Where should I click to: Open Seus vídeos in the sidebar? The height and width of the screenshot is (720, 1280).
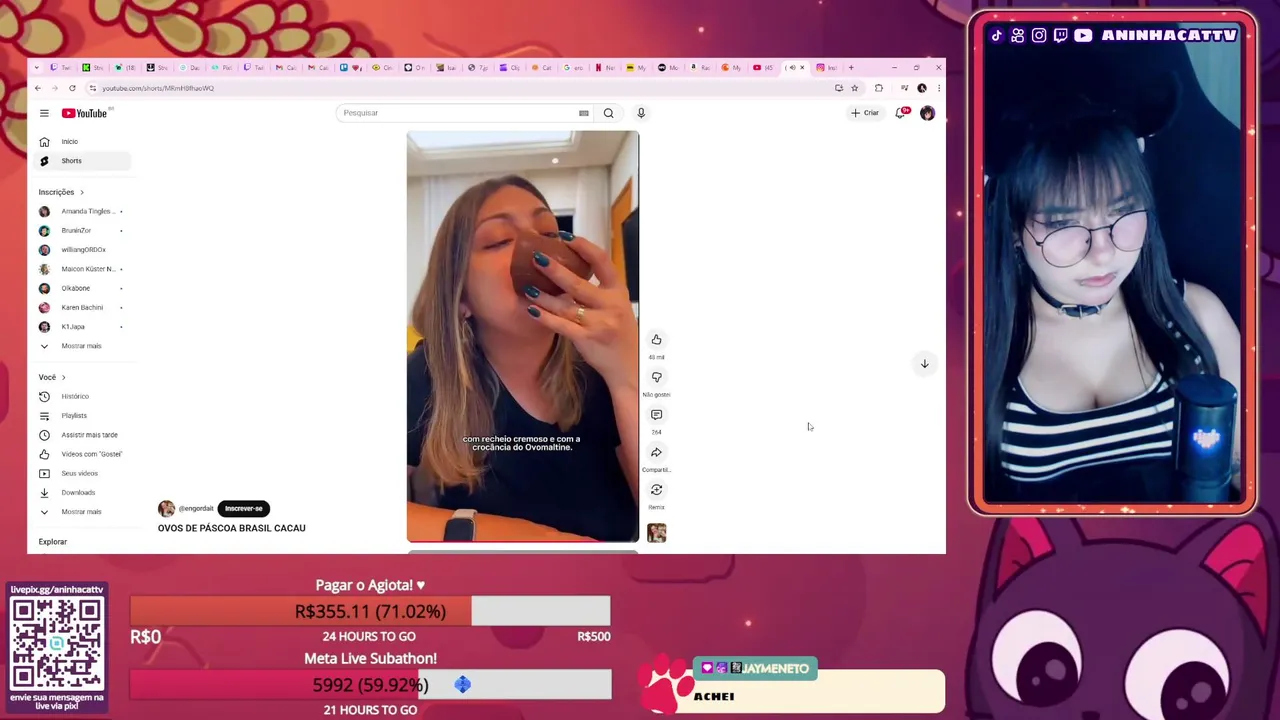coord(82,473)
